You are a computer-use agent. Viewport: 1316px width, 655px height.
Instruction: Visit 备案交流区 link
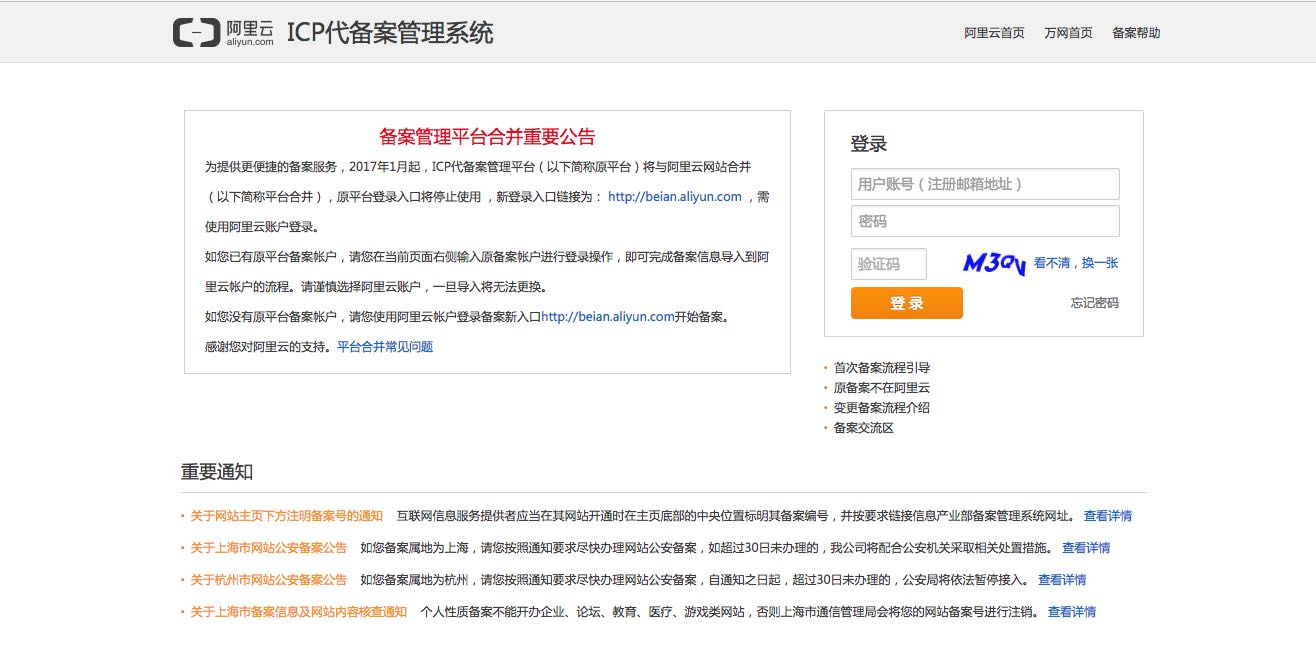(x=864, y=428)
